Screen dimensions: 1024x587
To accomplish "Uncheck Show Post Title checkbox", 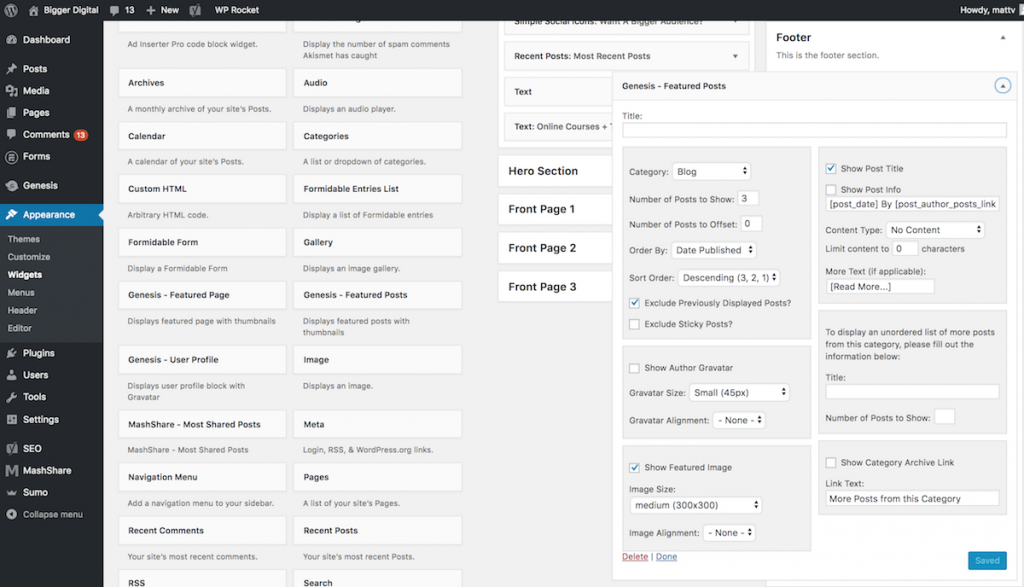I will 831,168.
